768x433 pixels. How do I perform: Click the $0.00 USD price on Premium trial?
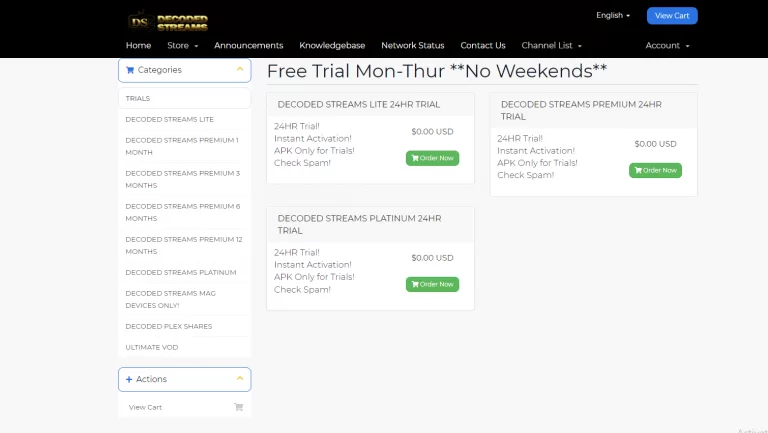point(655,144)
